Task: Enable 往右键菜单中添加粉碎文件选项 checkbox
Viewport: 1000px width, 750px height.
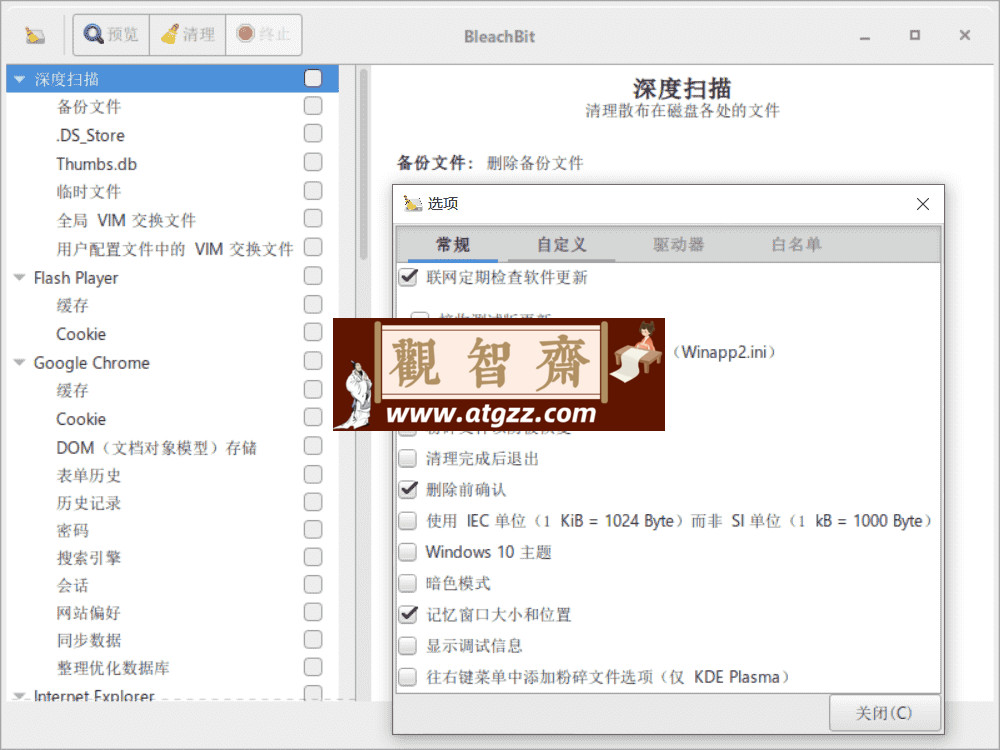Action: tap(408, 677)
